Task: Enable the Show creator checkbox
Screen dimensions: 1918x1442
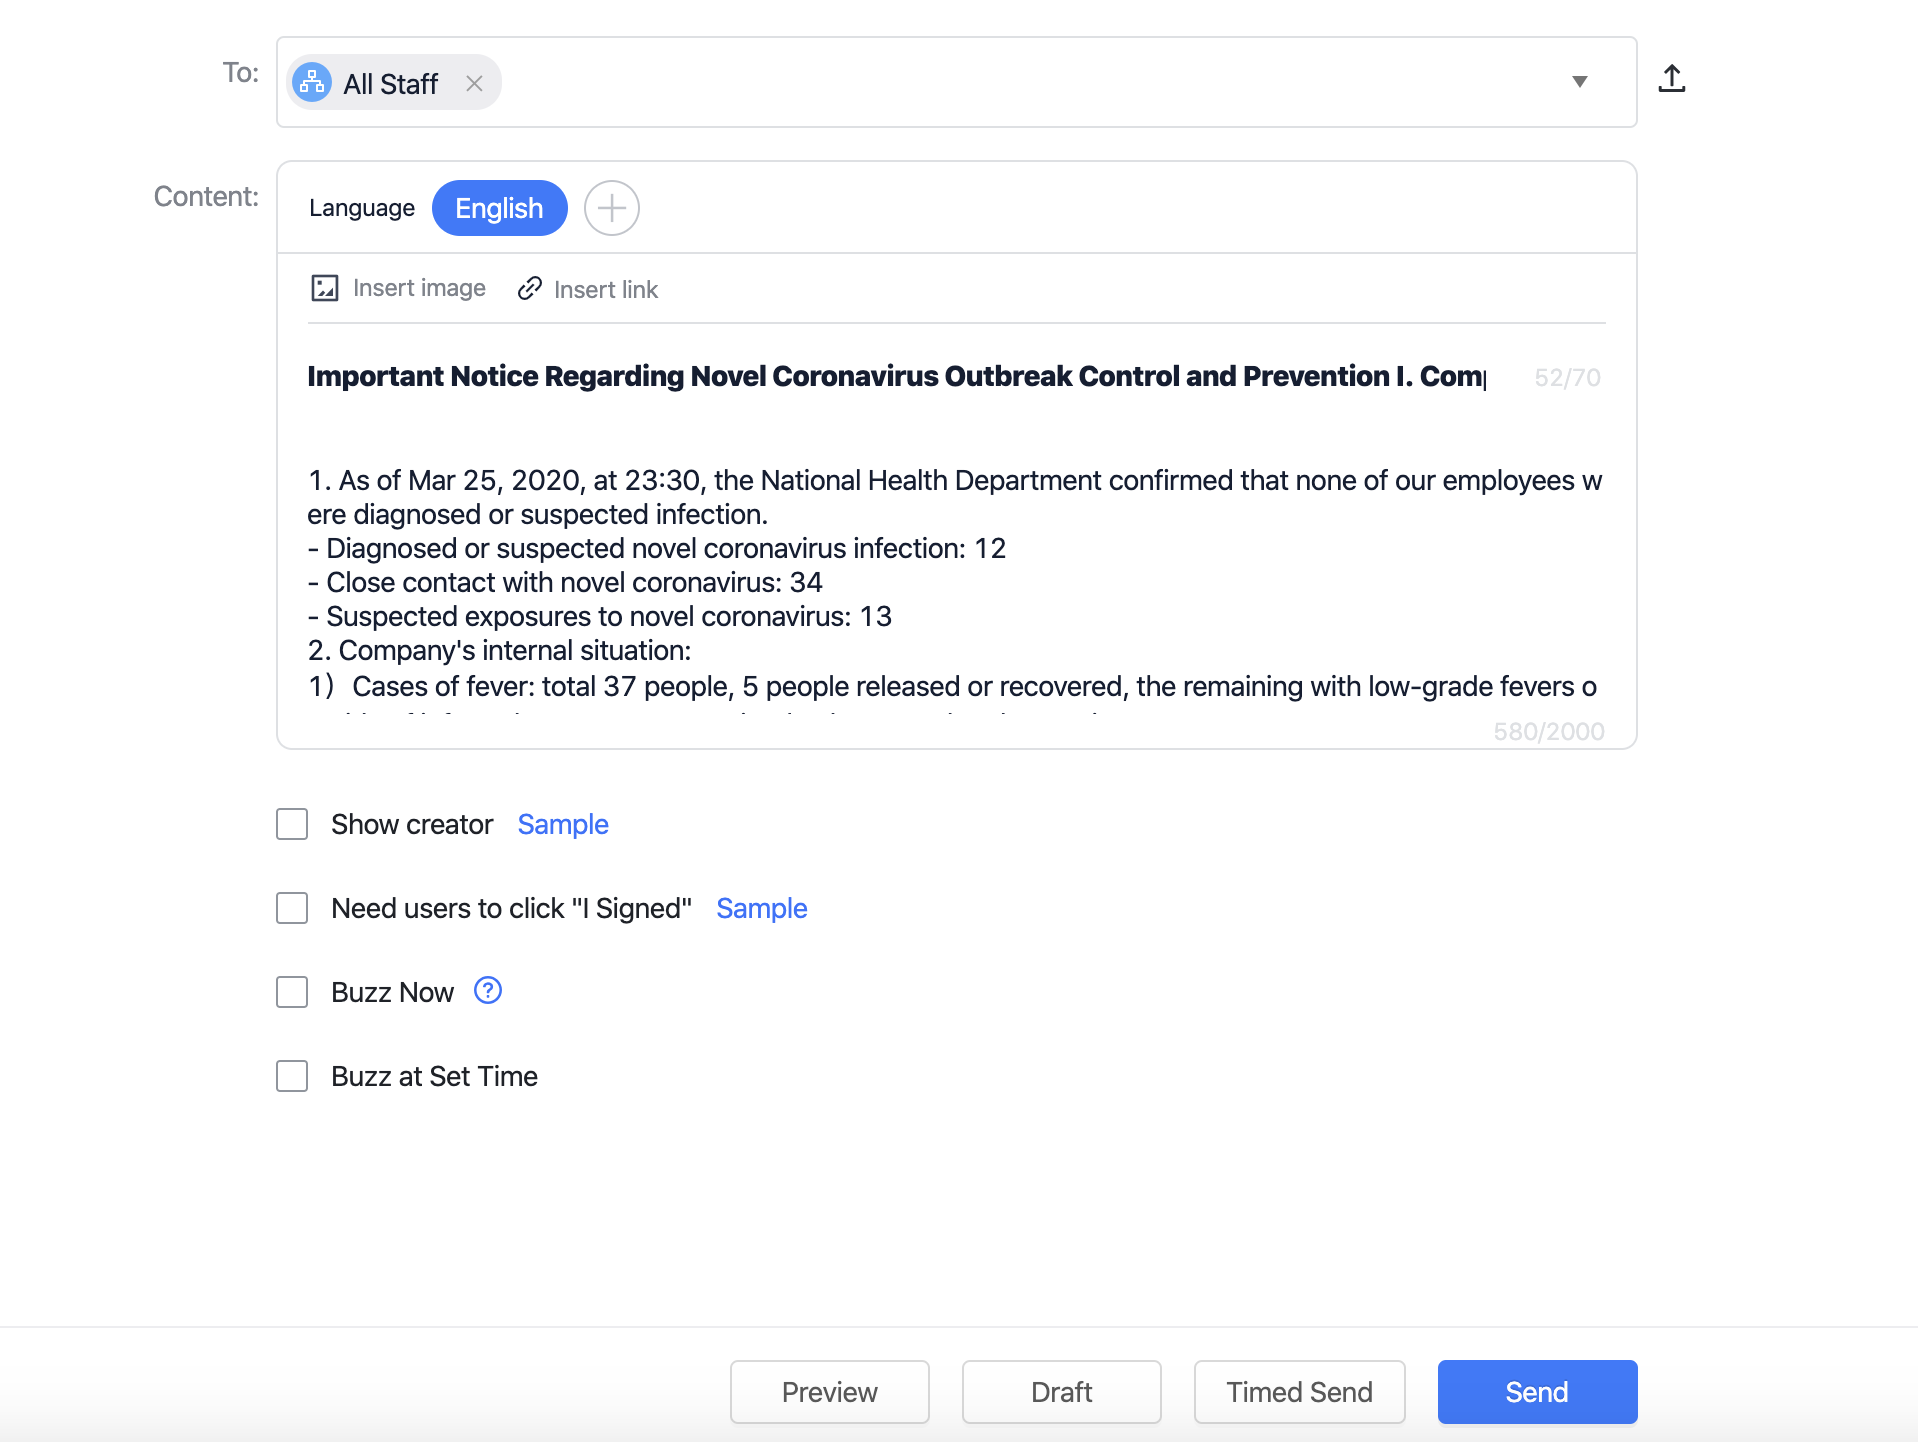Action: (x=292, y=824)
